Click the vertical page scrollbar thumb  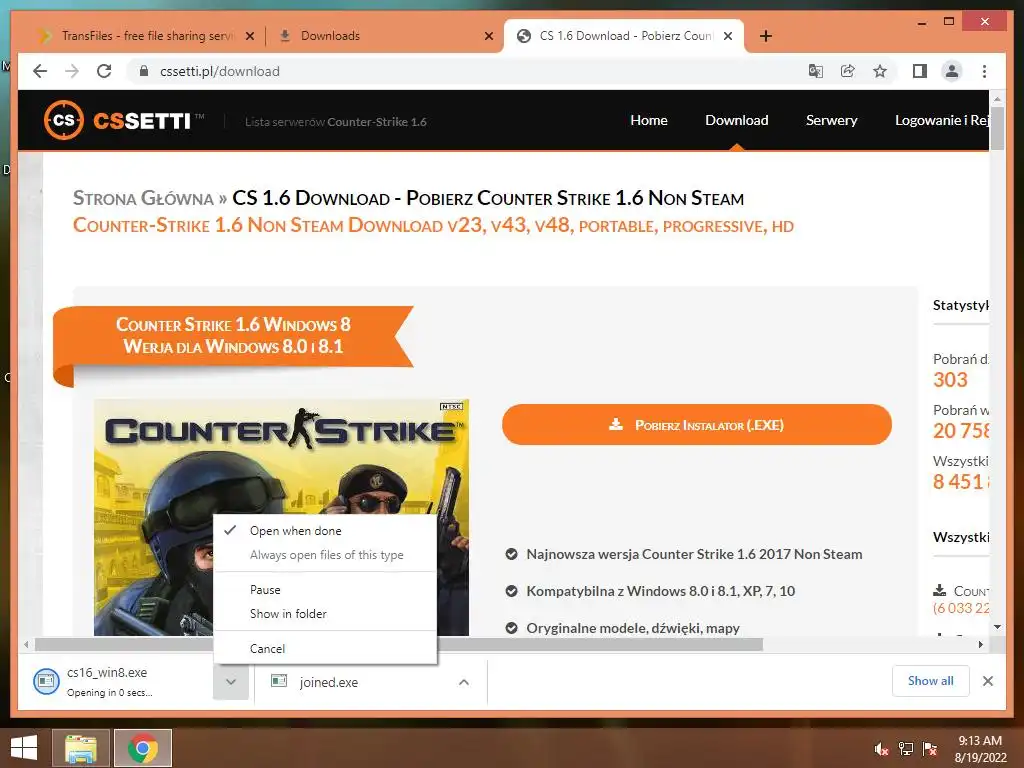[x=997, y=129]
